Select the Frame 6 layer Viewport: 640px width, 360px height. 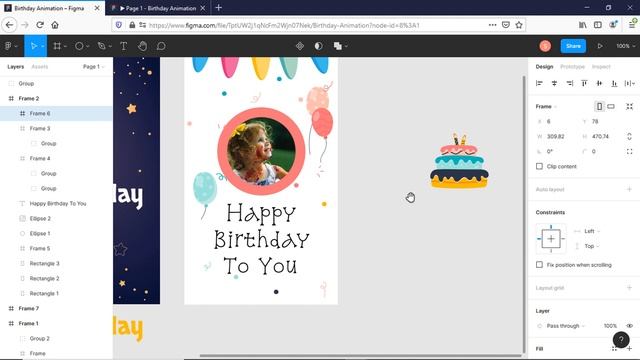(x=56, y=113)
